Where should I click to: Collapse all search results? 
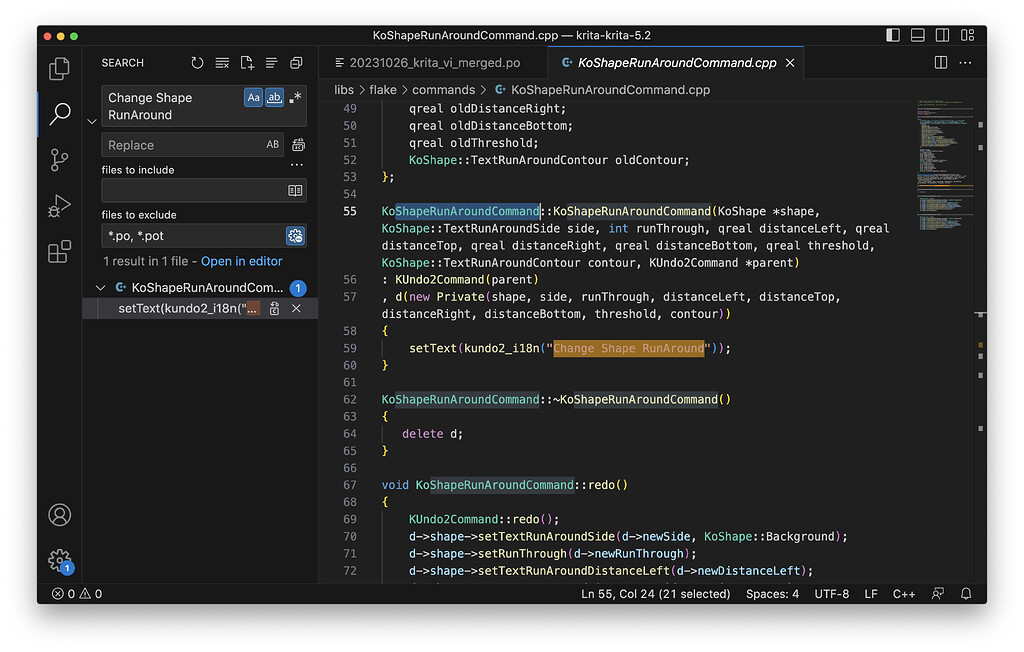[x=296, y=63]
